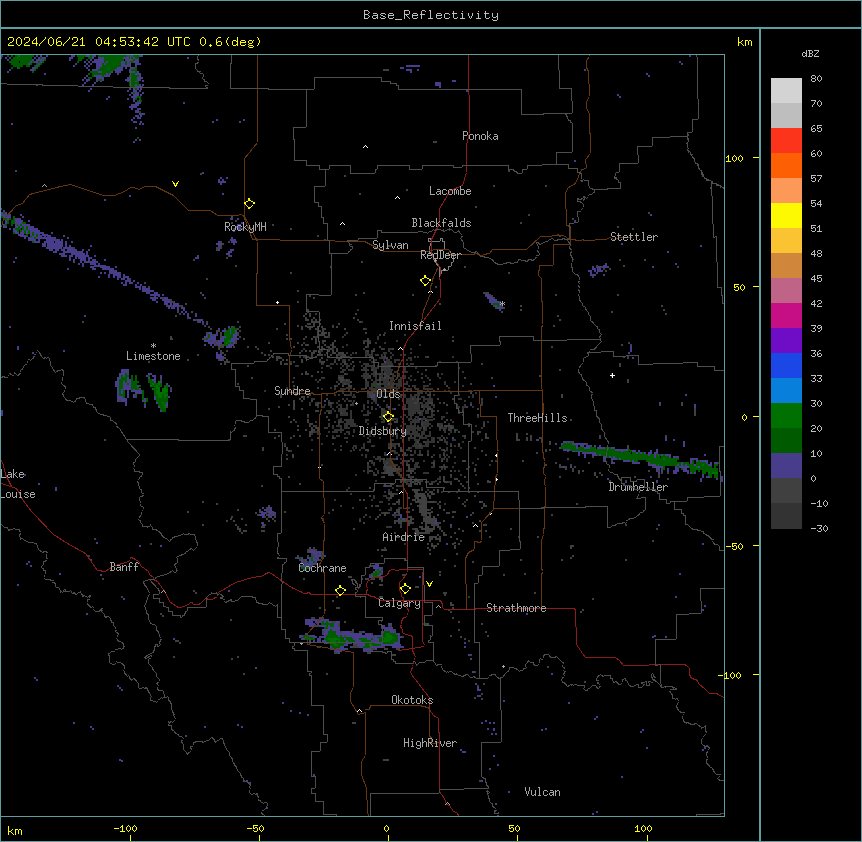Click the purple 39 dBZ legend swatch
This screenshot has height=842, width=862.
[786, 340]
